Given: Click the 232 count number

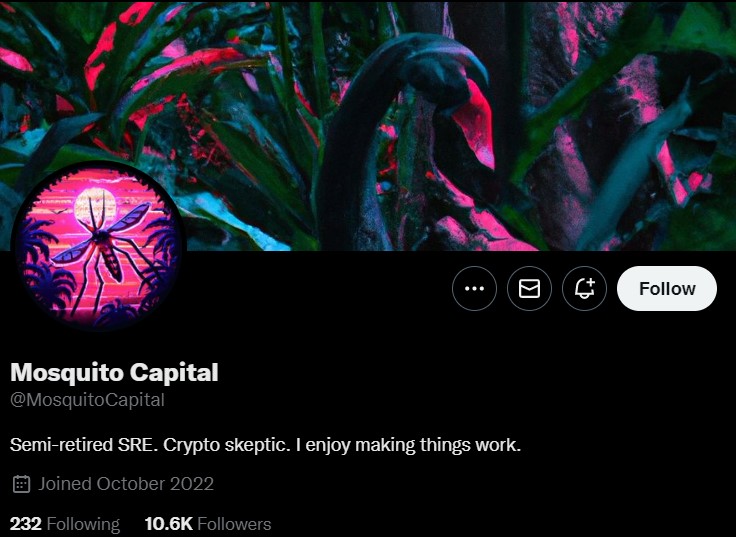Looking at the screenshot, I should point(26,524).
